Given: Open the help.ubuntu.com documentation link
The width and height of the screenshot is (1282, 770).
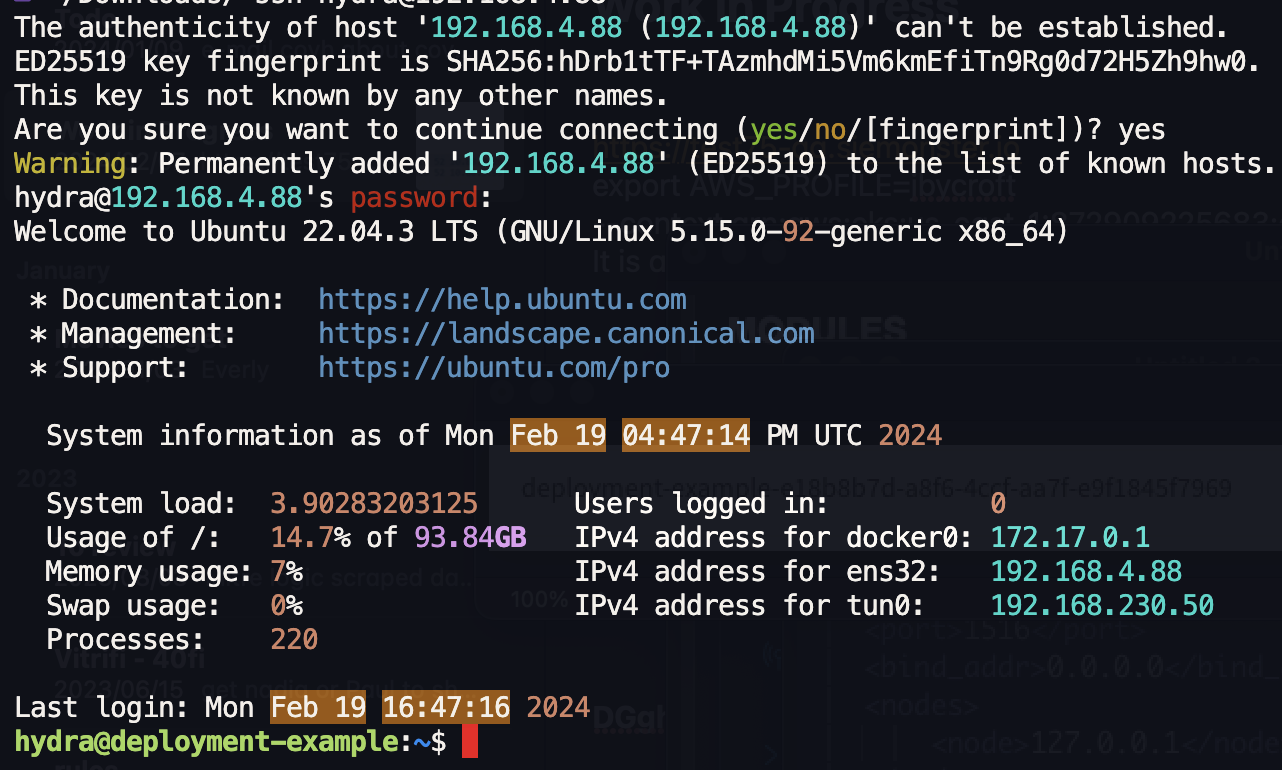Looking at the screenshot, I should (502, 299).
